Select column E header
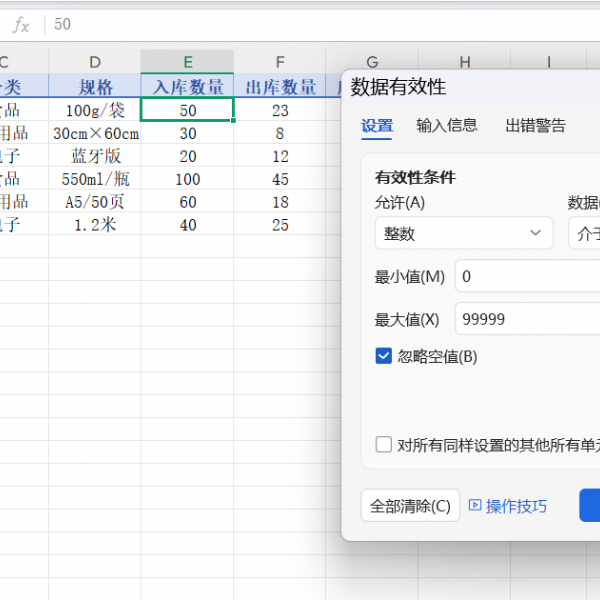Image resolution: width=600 pixels, height=600 pixels. 187,62
